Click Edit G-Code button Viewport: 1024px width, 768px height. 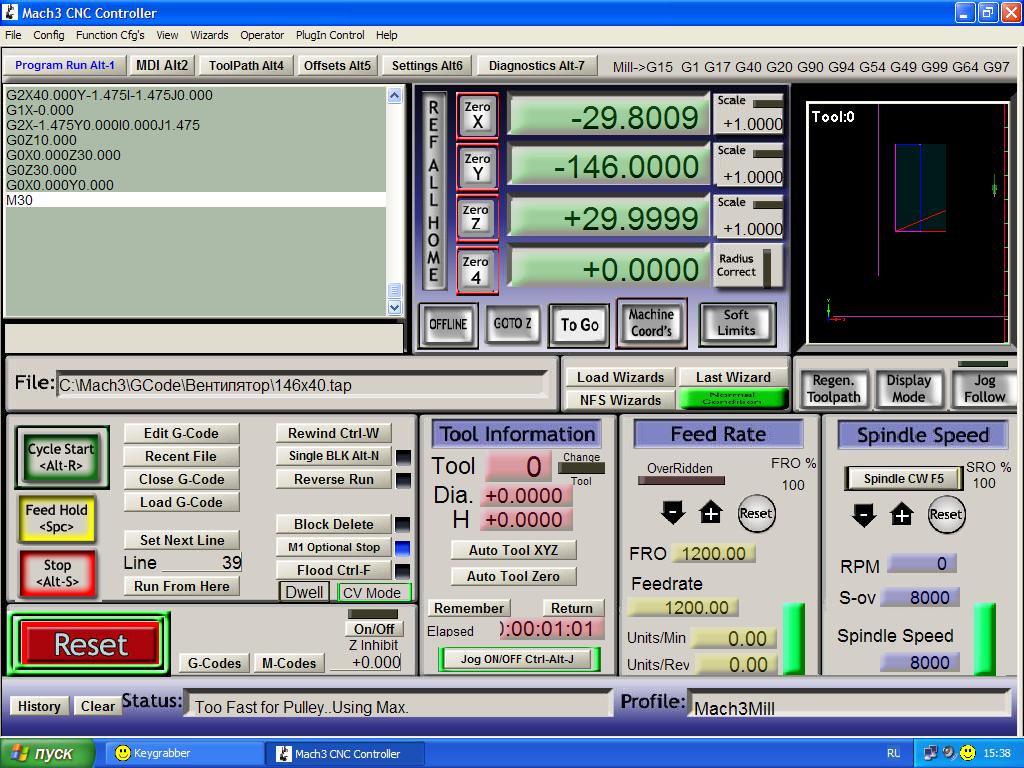(182, 434)
